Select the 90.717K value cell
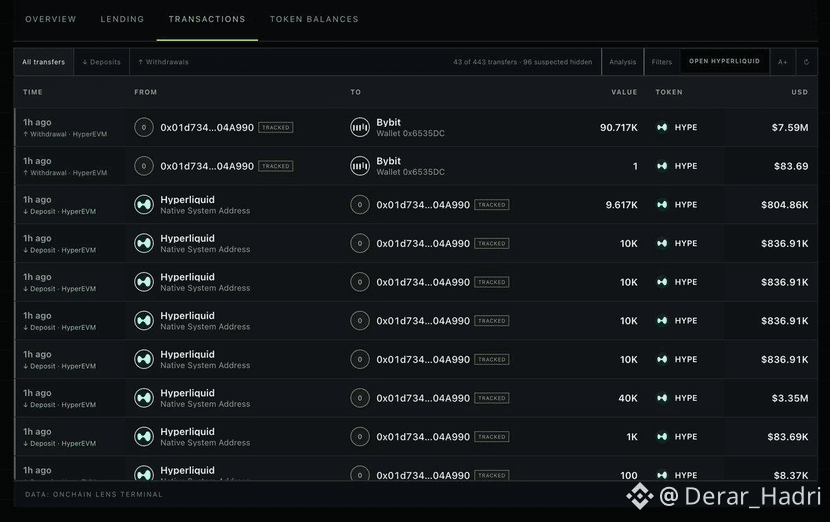 pos(619,128)
